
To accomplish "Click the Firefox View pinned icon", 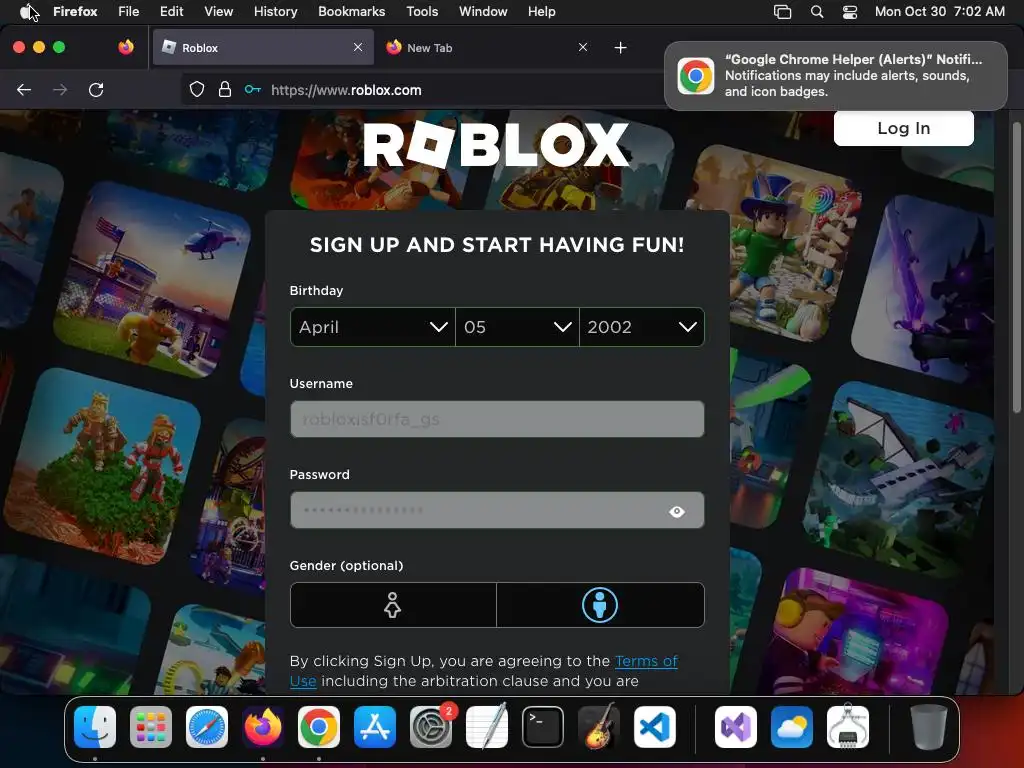I will tap(126, 47).
